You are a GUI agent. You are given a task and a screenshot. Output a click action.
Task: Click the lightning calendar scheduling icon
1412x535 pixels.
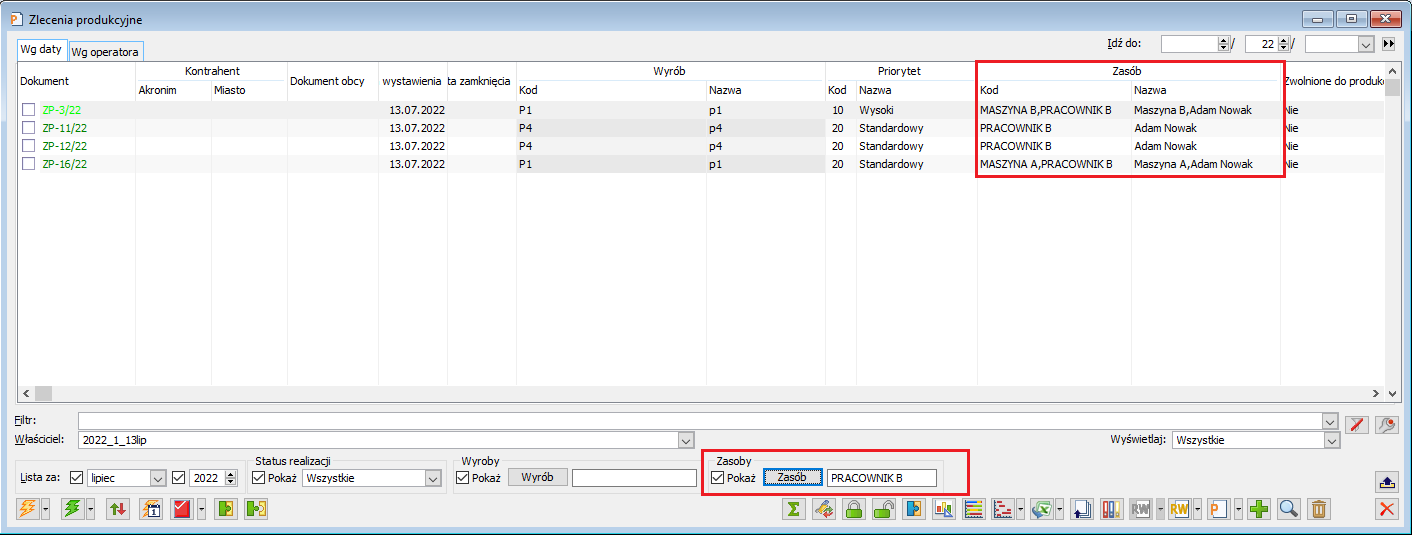(150, 509)
